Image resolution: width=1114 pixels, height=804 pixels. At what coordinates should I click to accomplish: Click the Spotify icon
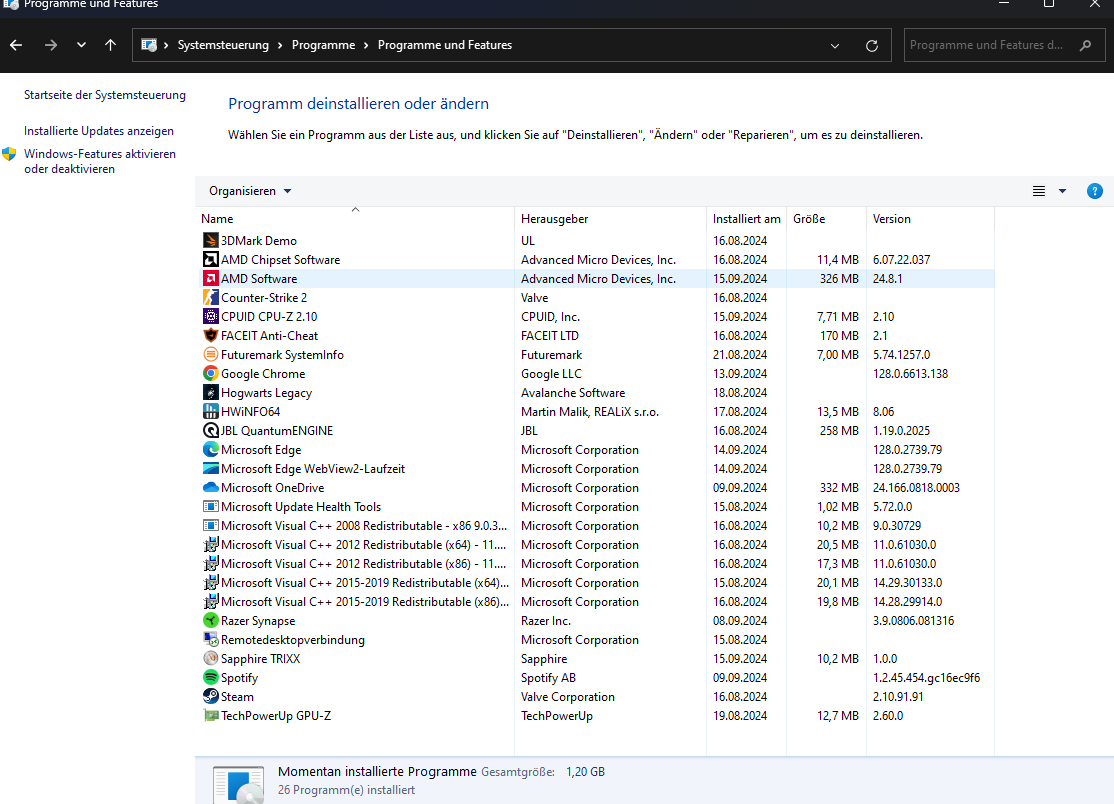click(x=210, y=678)
